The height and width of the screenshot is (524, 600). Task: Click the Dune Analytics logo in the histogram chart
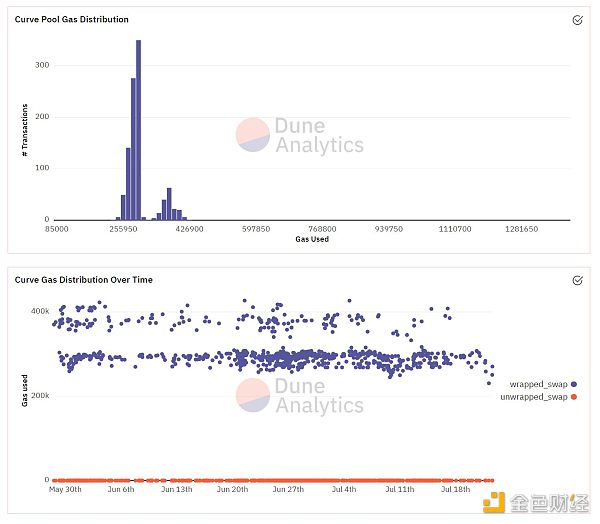[300, 136]
